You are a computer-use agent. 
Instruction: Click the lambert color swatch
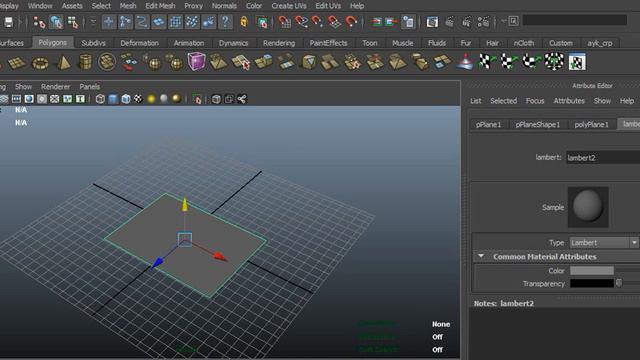[592, 271]
